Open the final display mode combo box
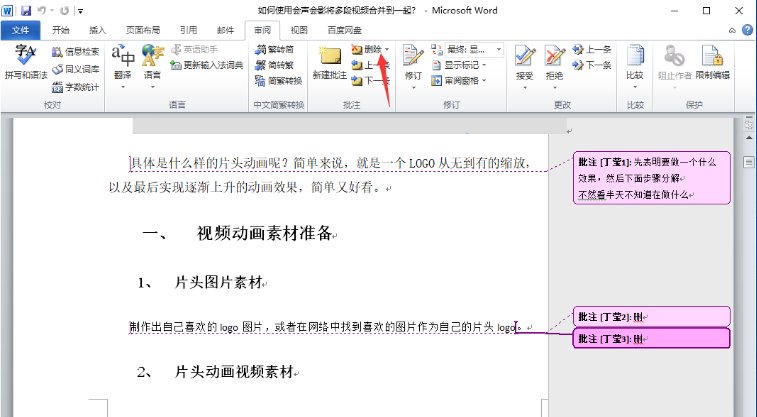The height and width of the screenshot is (417, 757). pos(474,49)
